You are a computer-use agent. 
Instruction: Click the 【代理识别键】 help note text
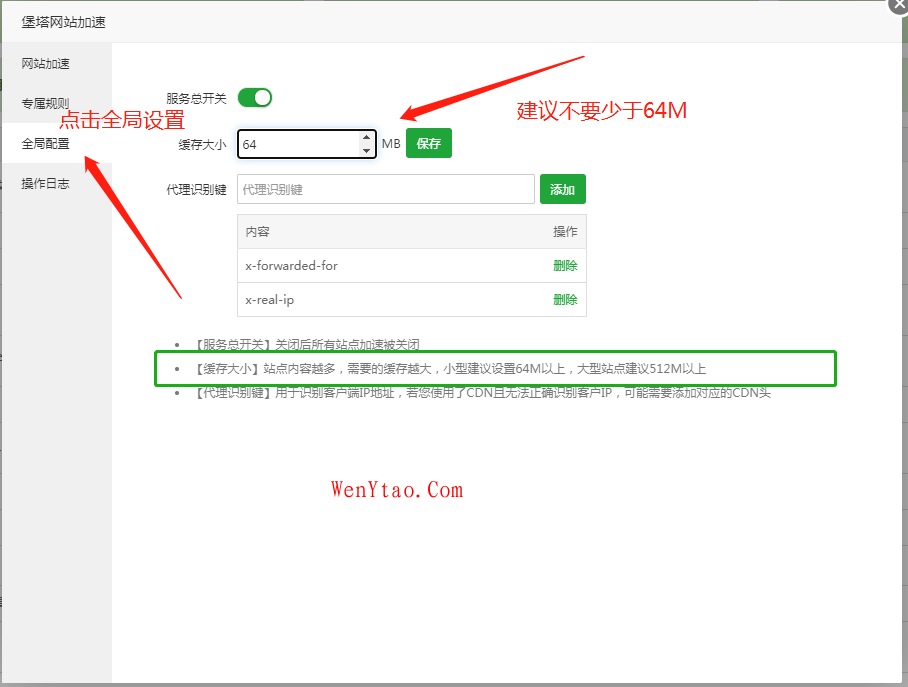pos(482,393)
